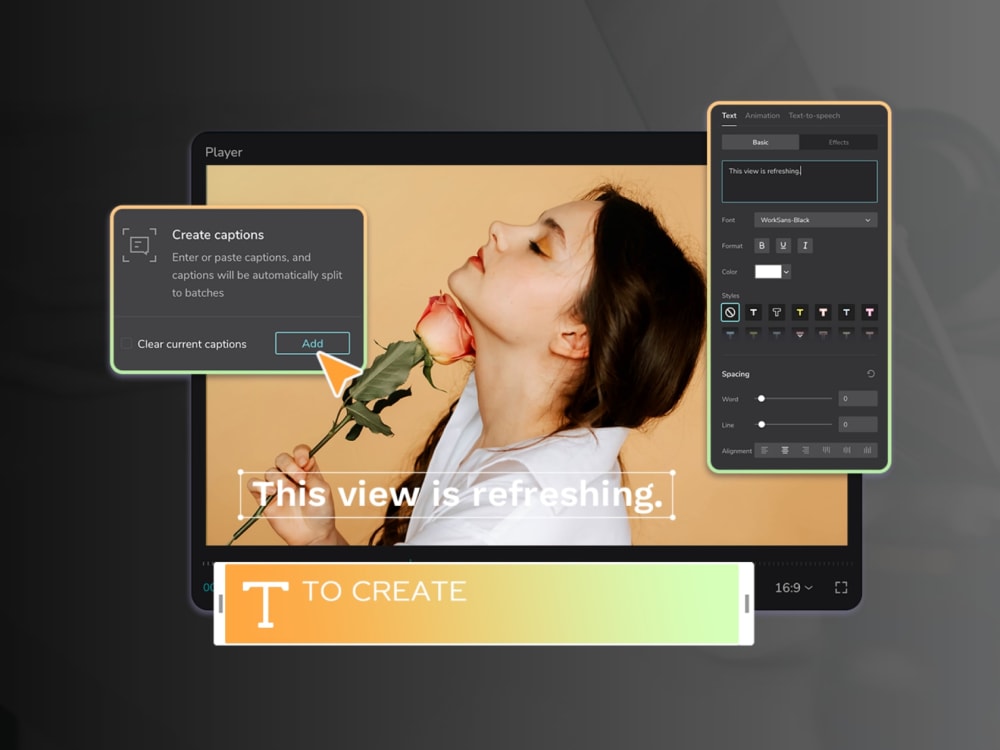Viewport: 1000px width, 750px height.
Task: Click the Word spacing slider handle
Action: [x=761, y=399]
